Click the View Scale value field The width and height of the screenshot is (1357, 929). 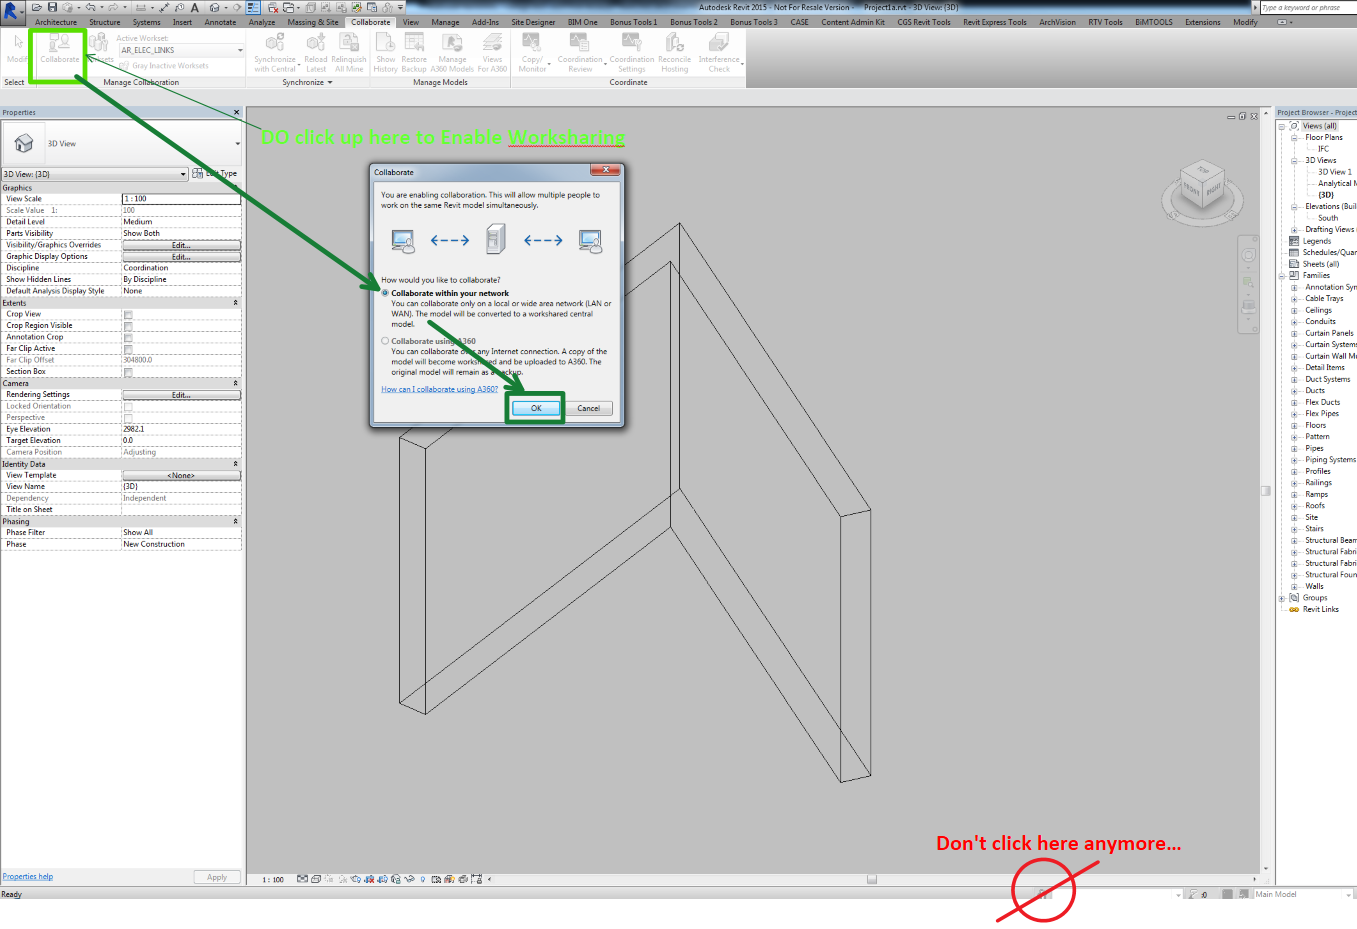pos(181,199)
